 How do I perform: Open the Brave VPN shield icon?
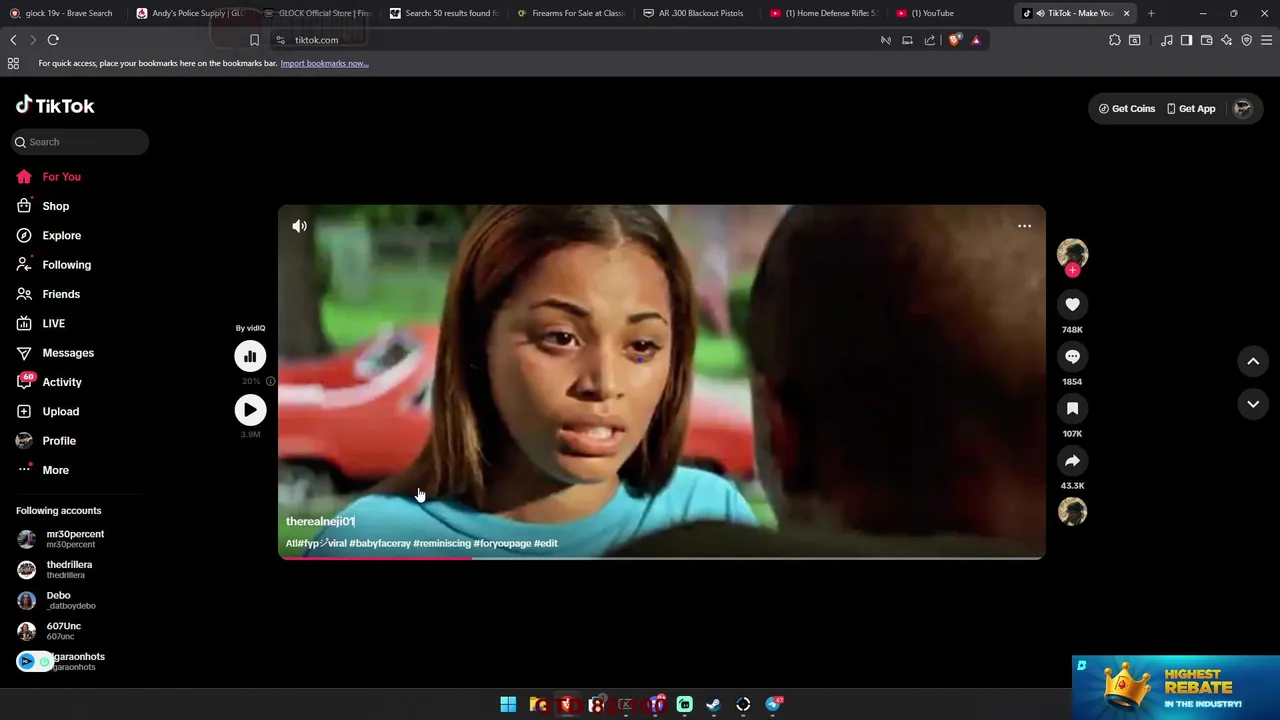pos(1246,40)
